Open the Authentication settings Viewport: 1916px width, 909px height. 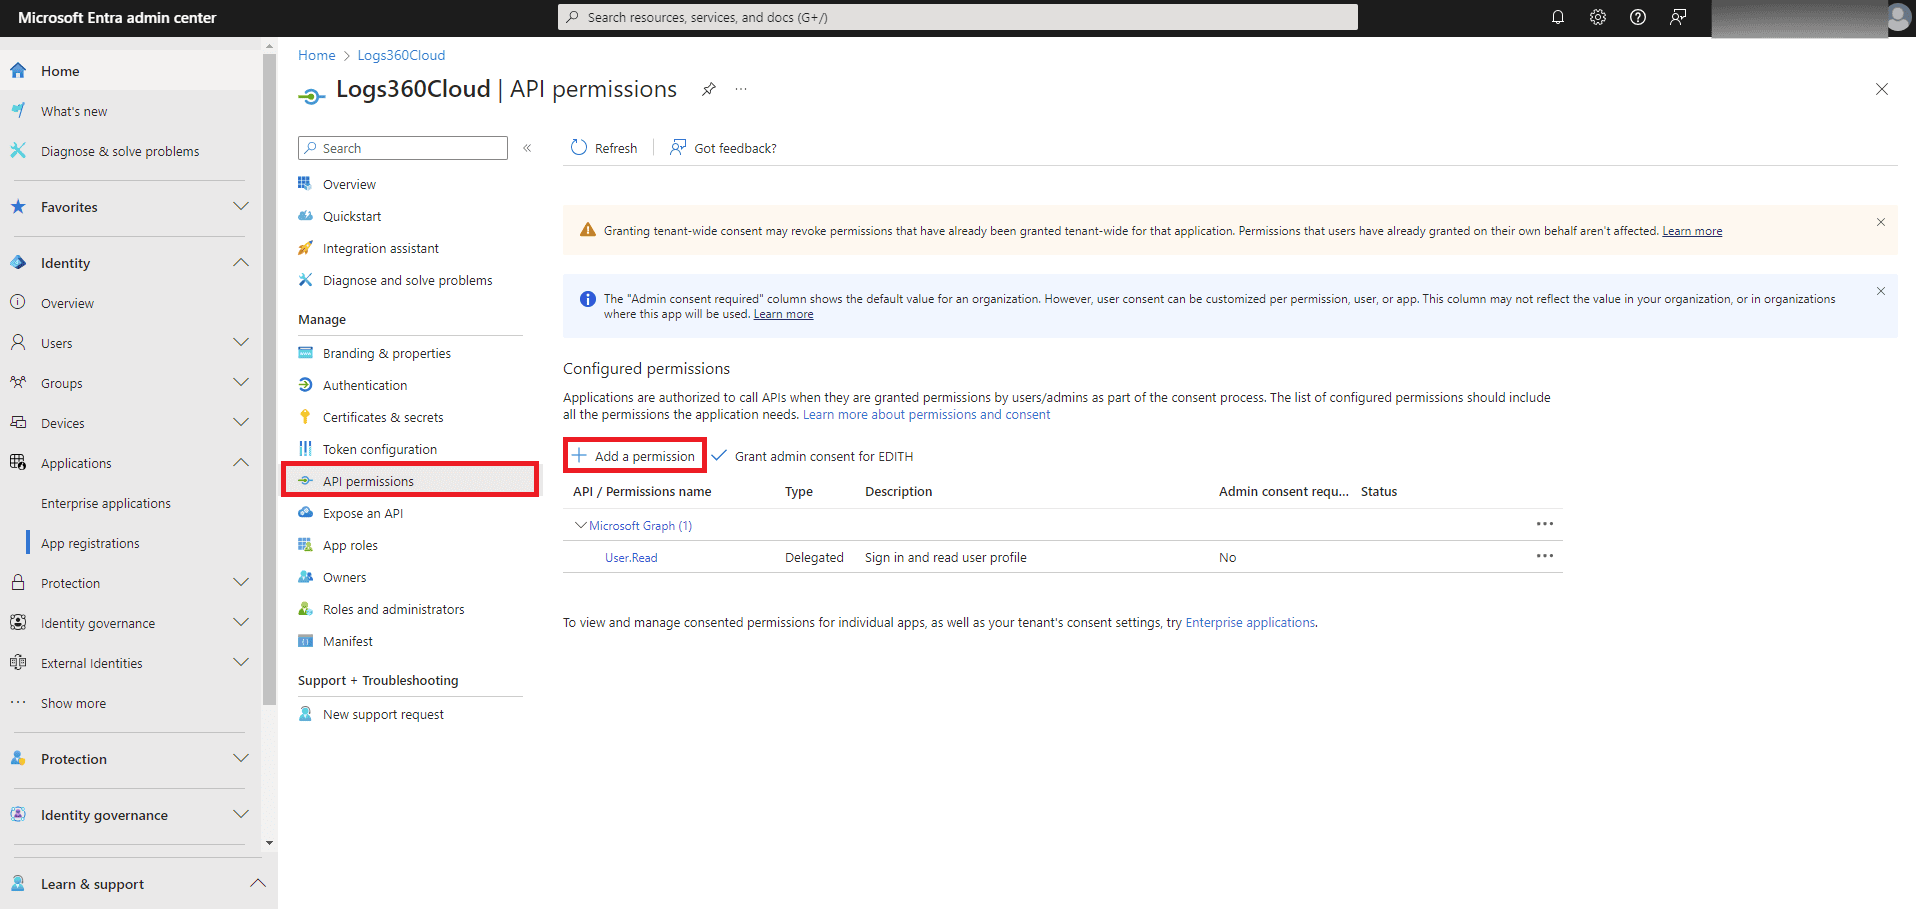point(364,384)
